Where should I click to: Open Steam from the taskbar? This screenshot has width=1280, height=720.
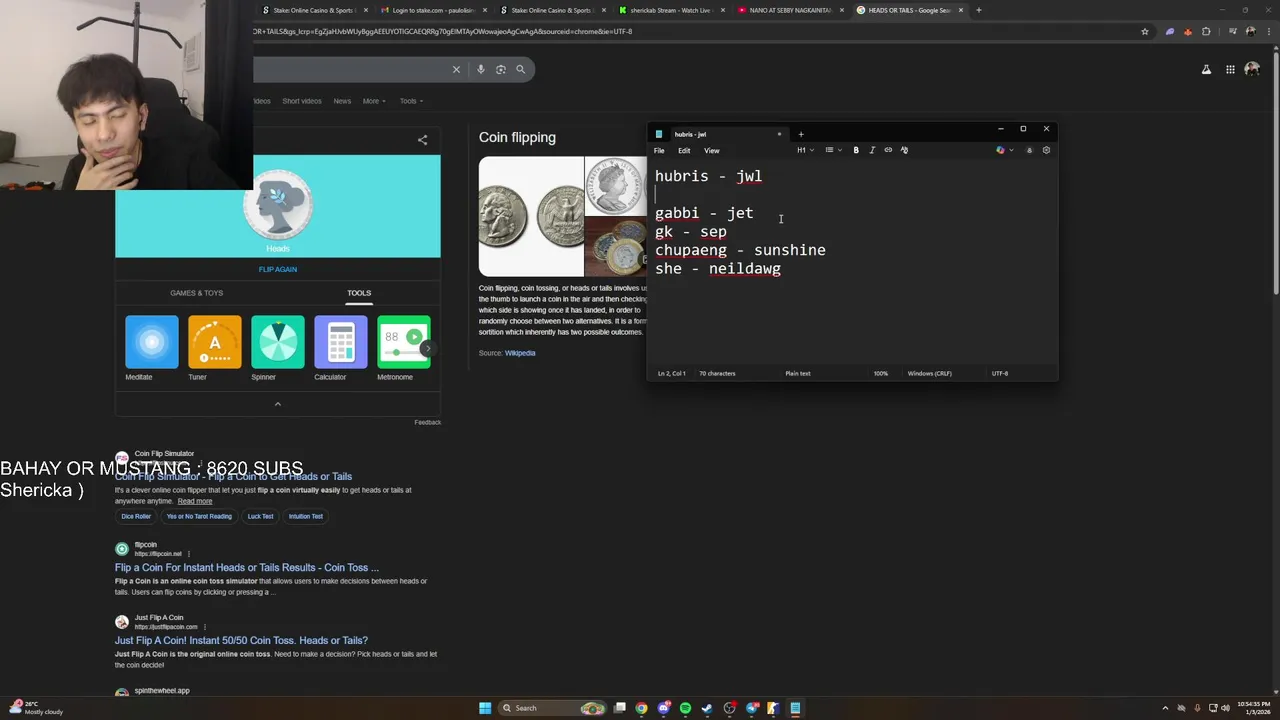[x=707, y=708]
